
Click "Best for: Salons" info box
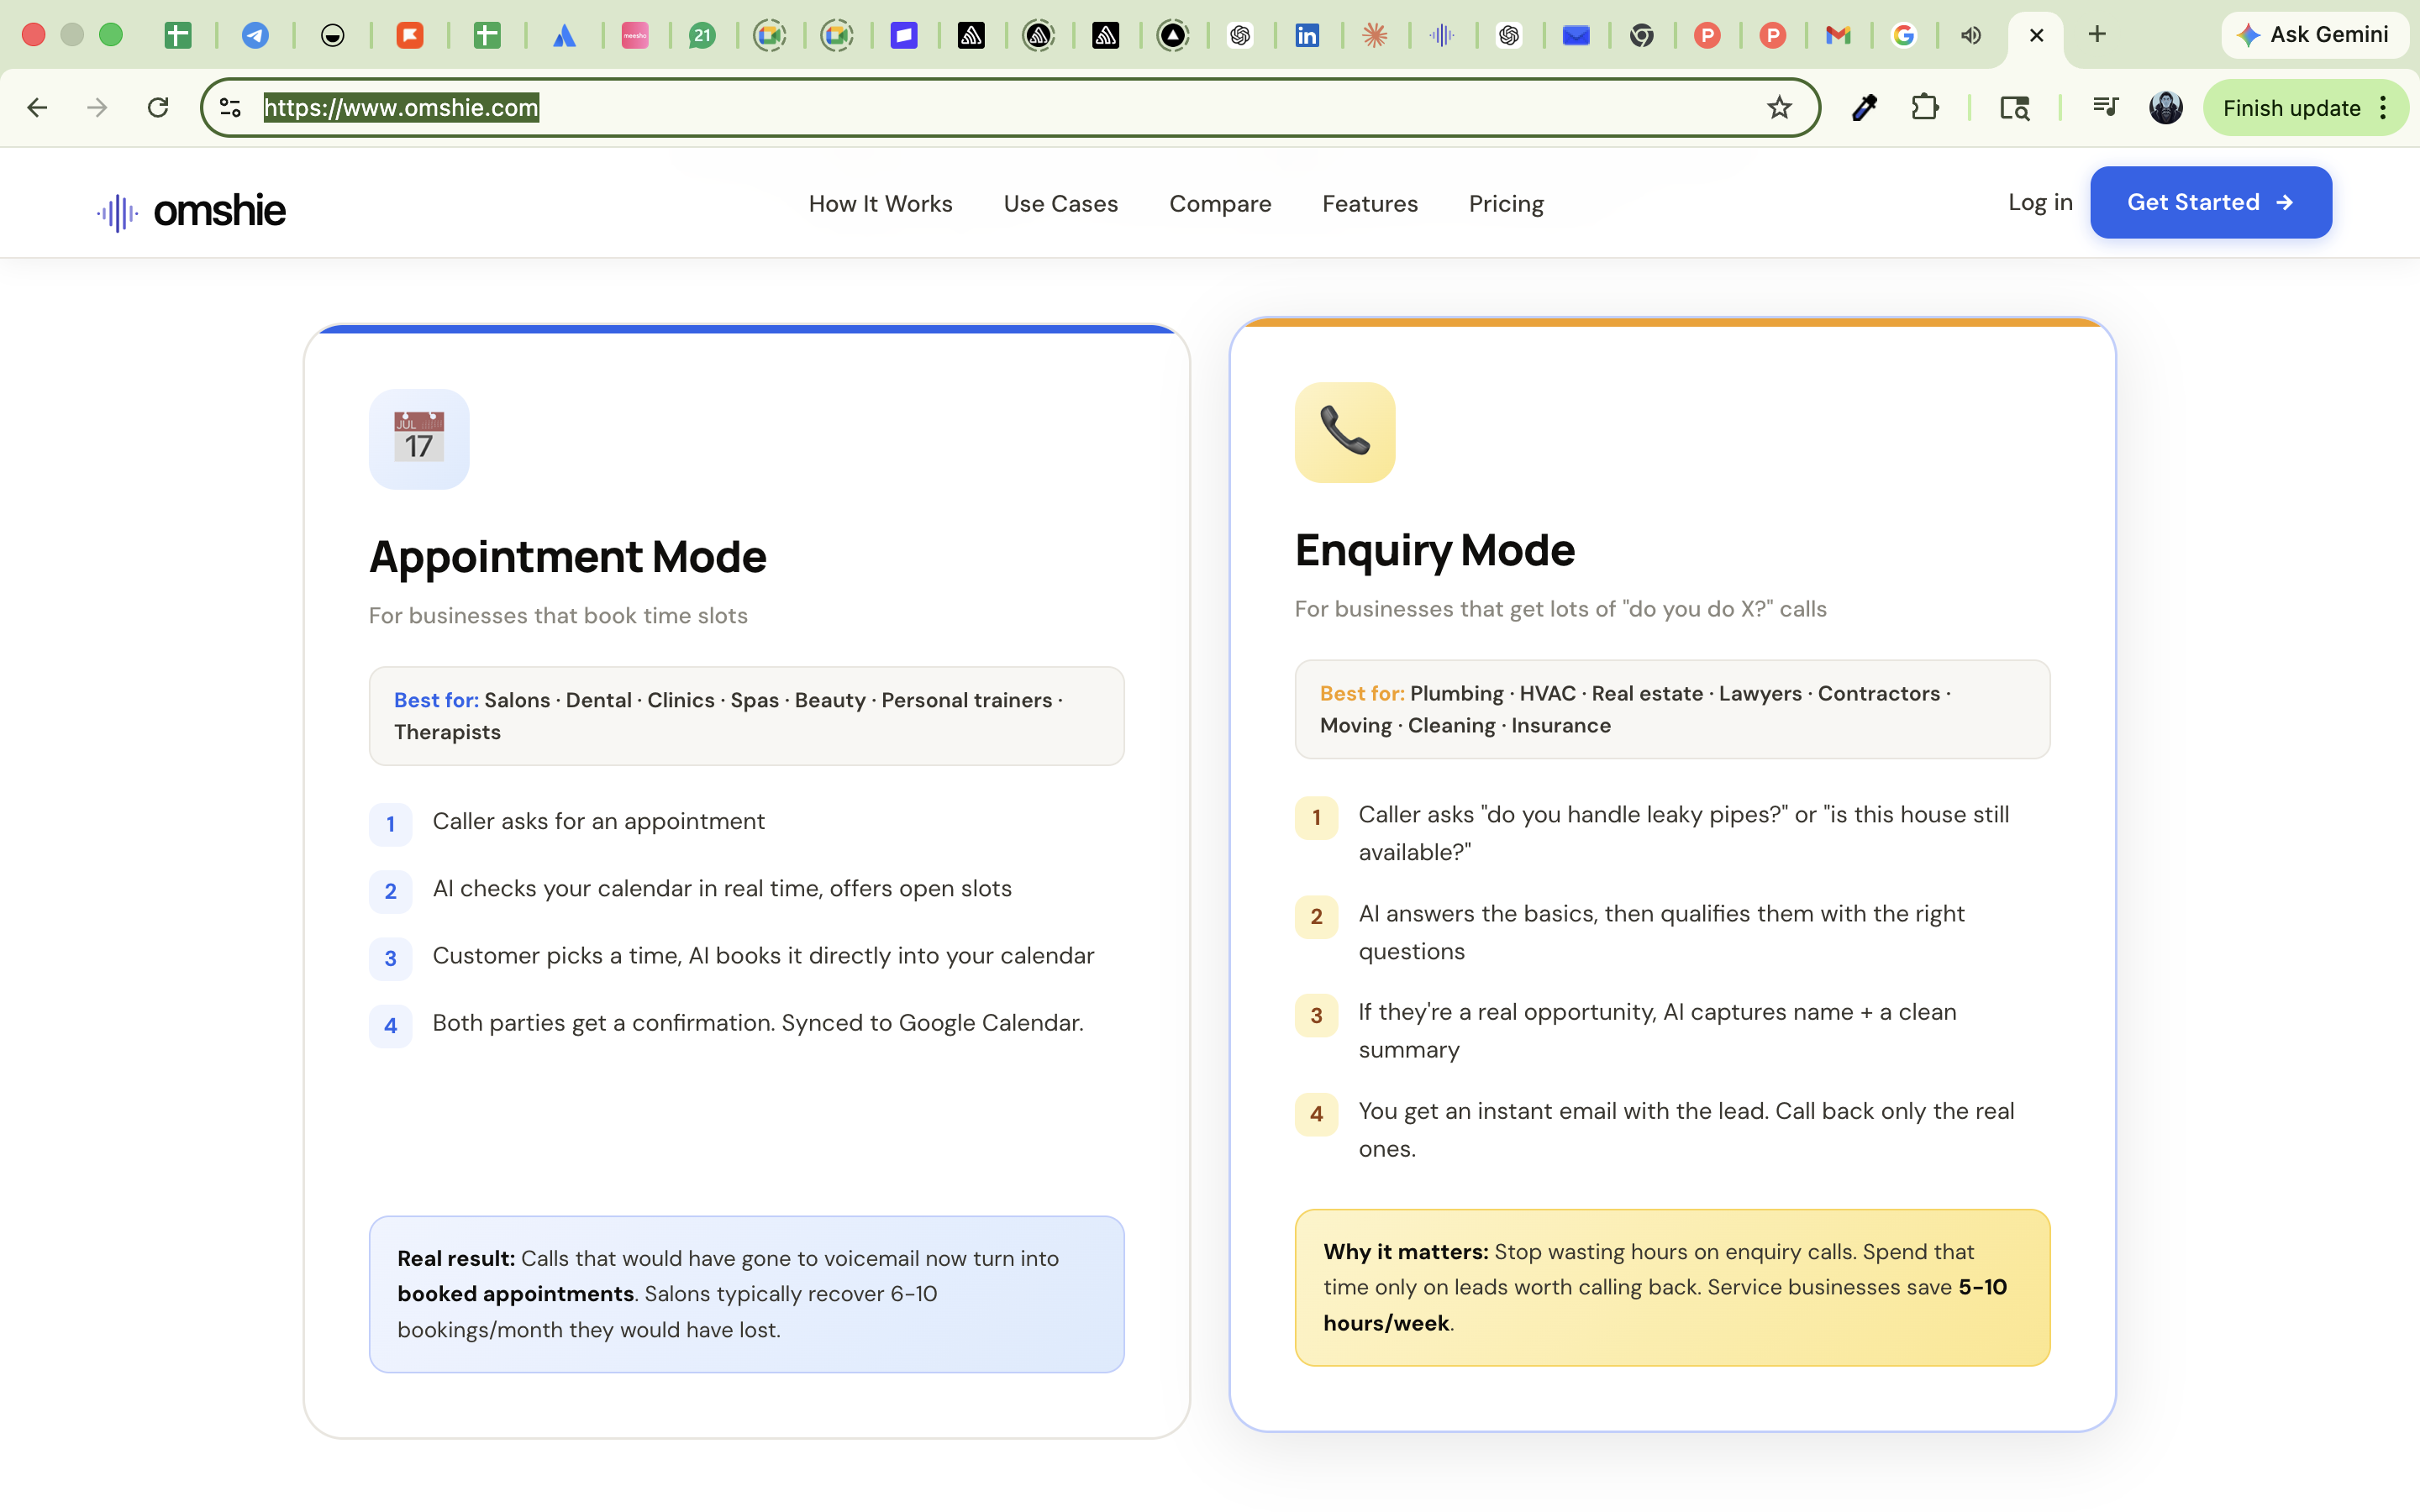tap(747, 716)
